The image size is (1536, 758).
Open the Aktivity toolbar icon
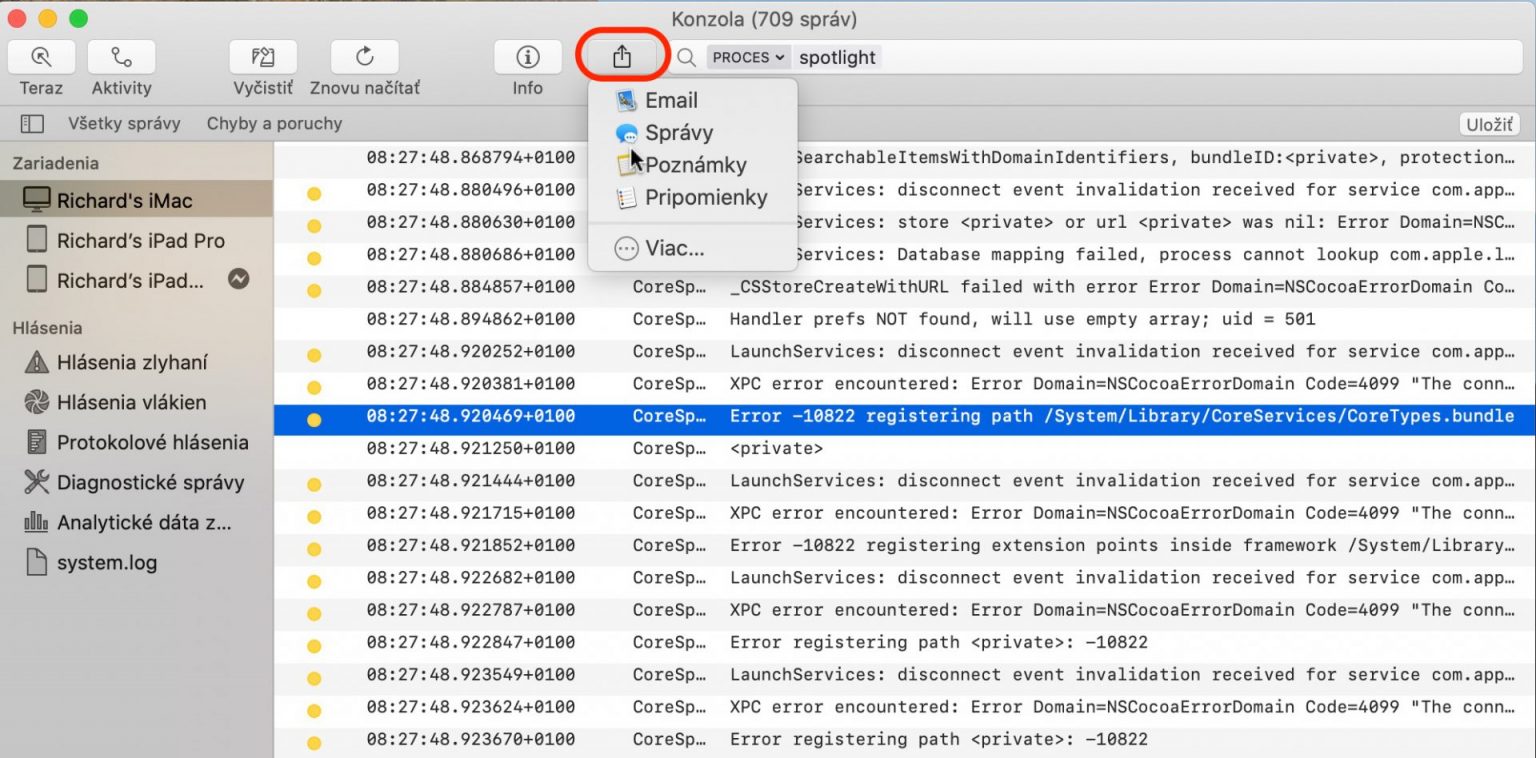click(x=121, y=57)
